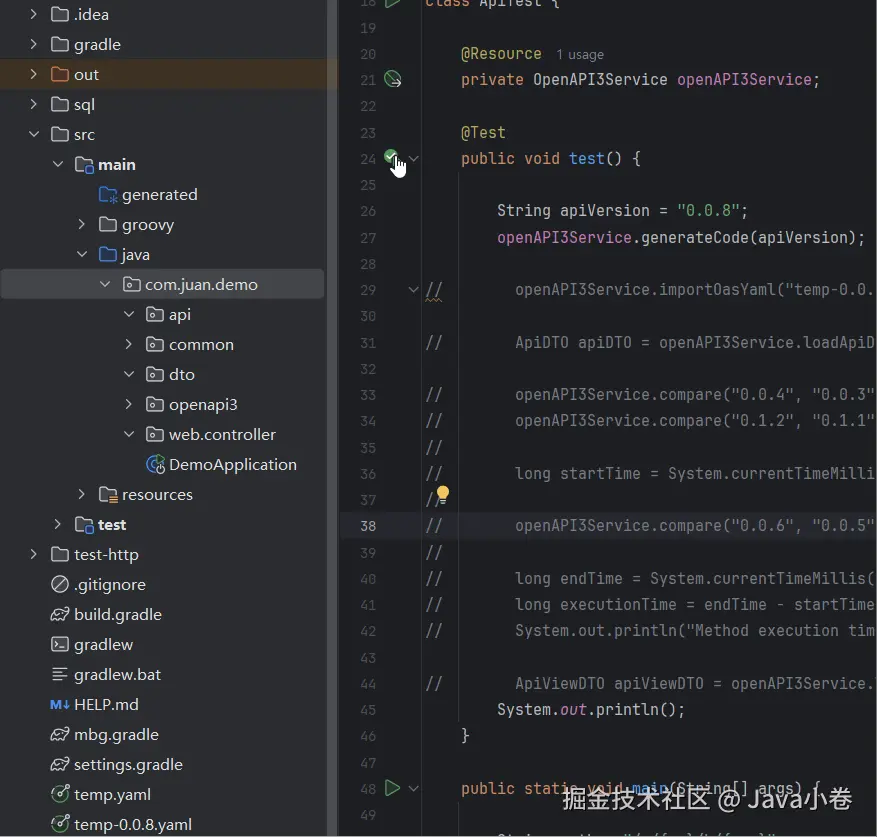Expand the common package arrow

click(x=129, y=344)
